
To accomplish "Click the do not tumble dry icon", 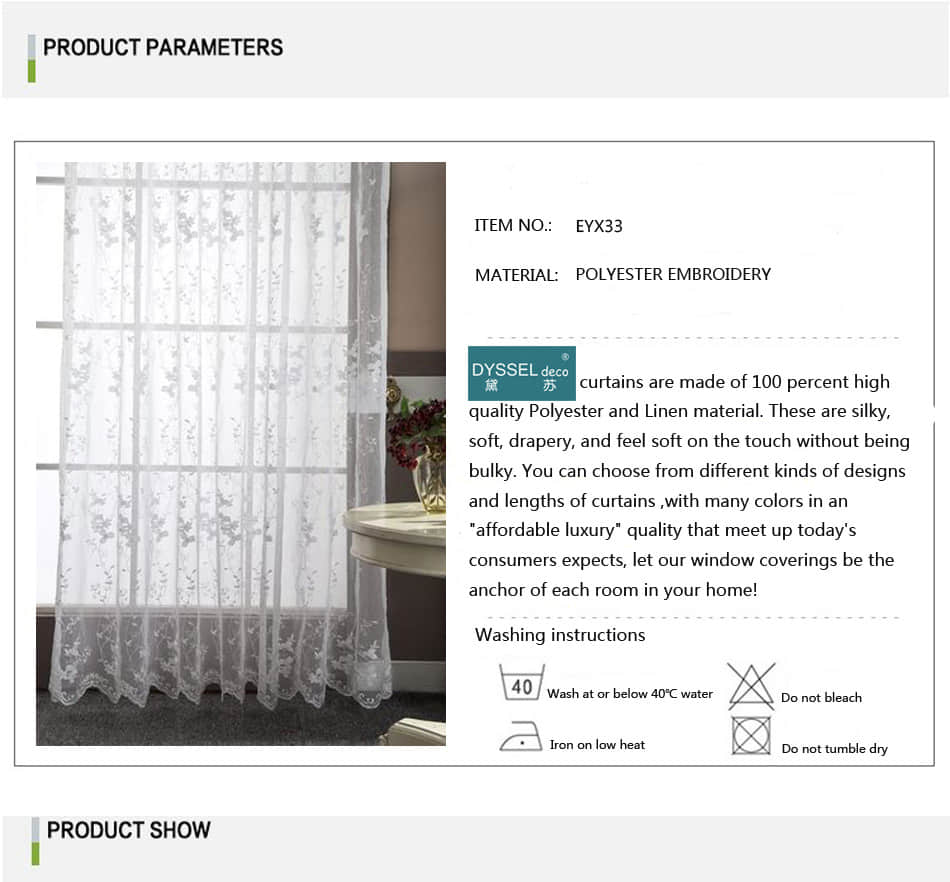I will [751, 736].
